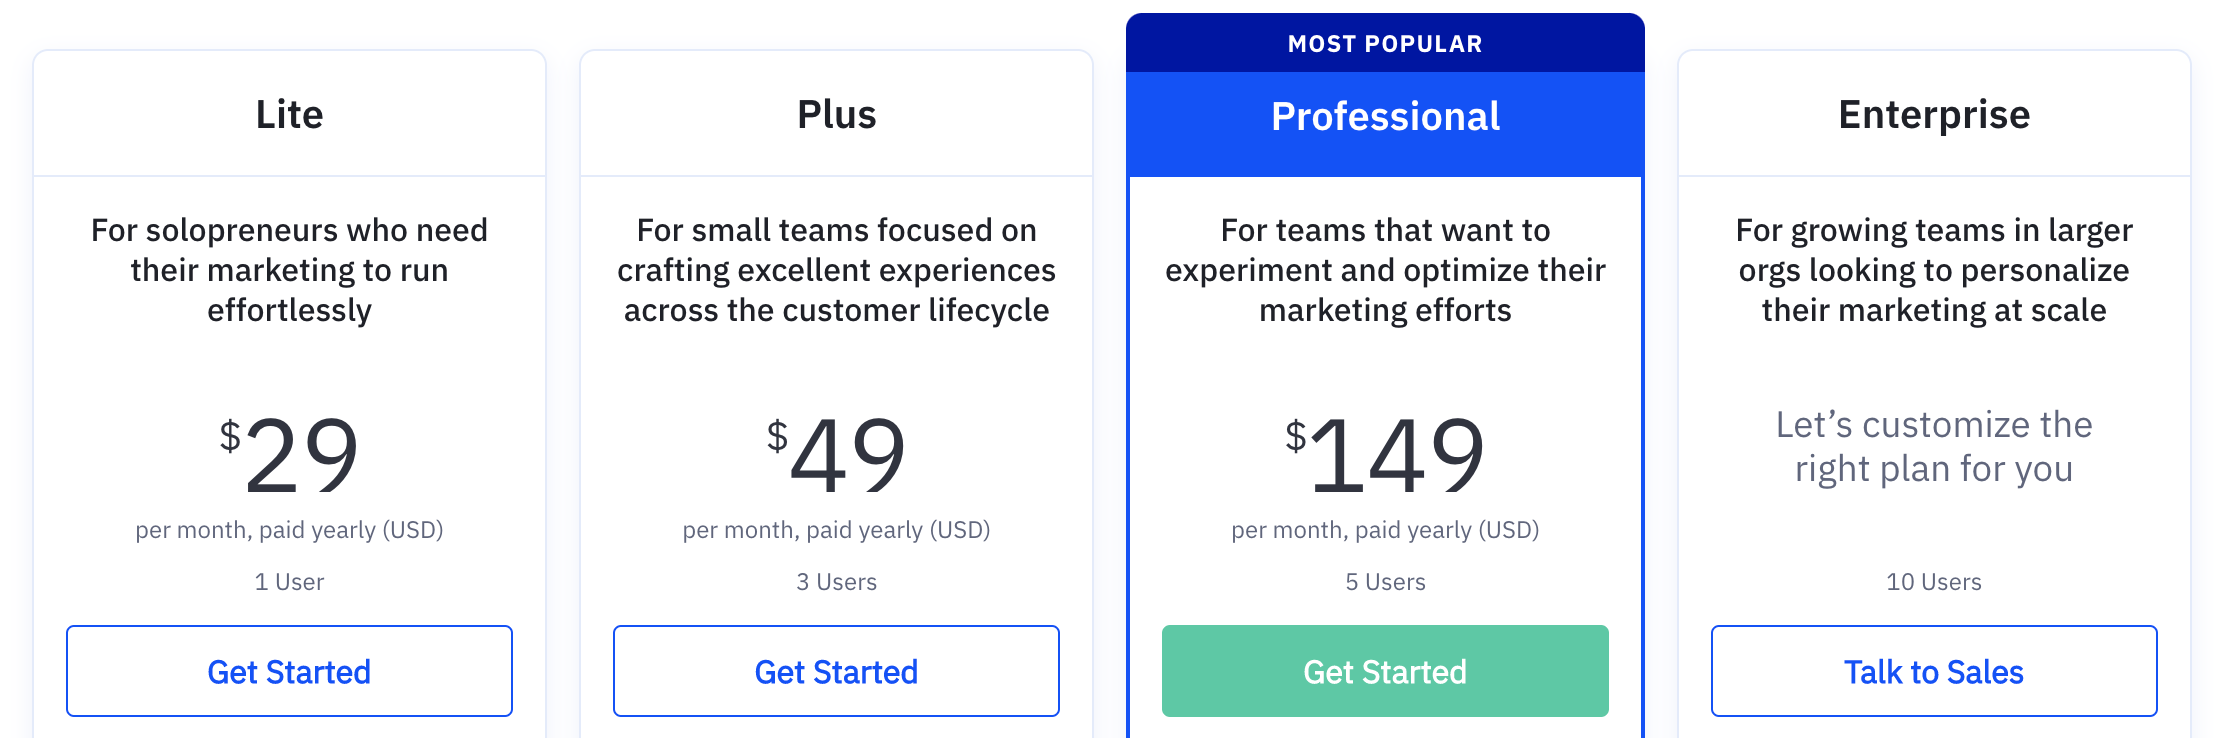The width and height of the screenshot is (2216, 738).
Task: Click the Talk to Sales button
Action: click(x=1934, y=671)
